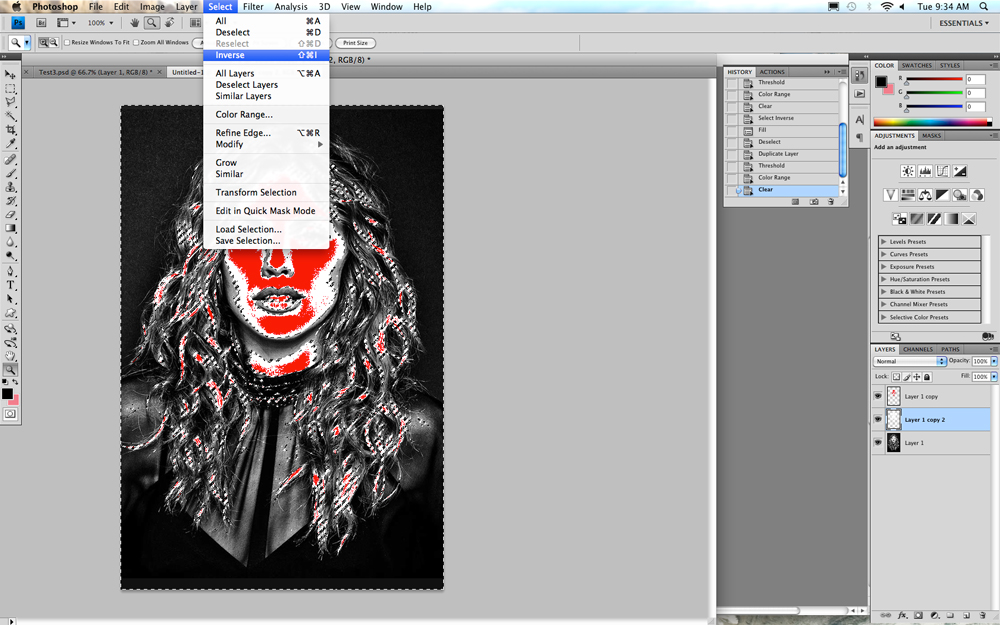Expand Curves Presets list
This screenshot has height=625, width=1000.
click(883, 254)
